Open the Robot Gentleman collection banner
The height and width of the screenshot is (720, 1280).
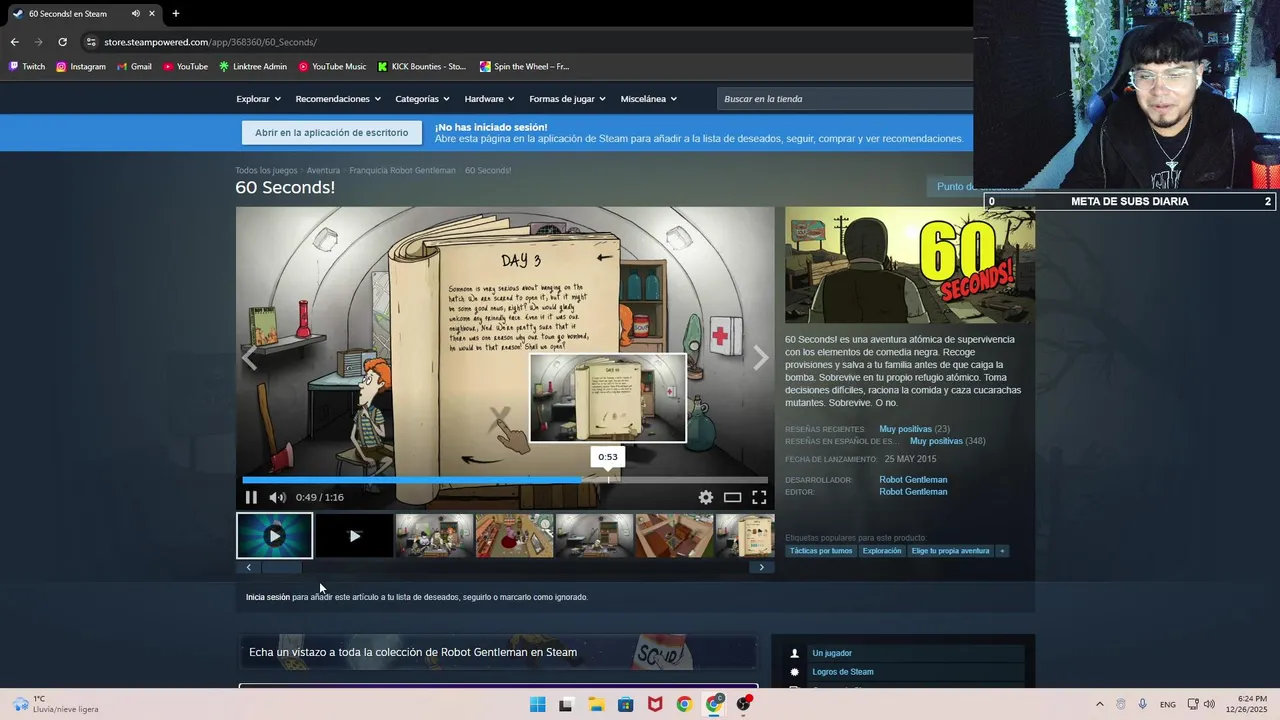point(497,652)
